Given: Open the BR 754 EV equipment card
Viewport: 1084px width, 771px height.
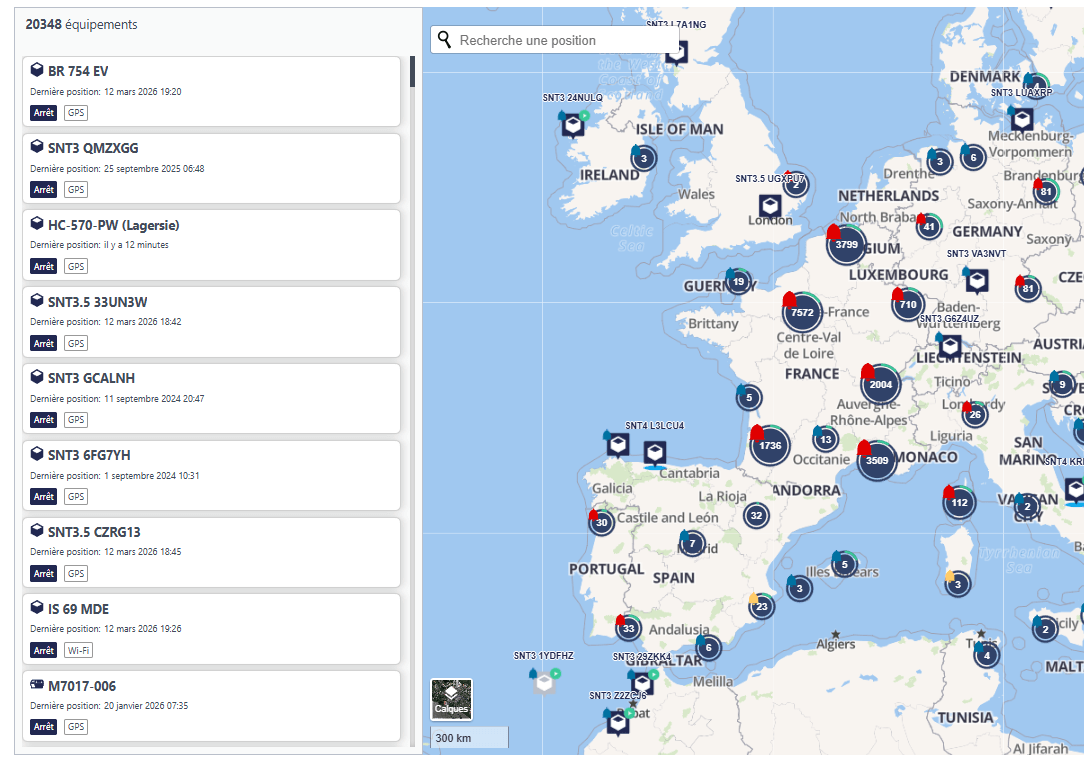Looking at the screenshot, I should pos(212,91).
